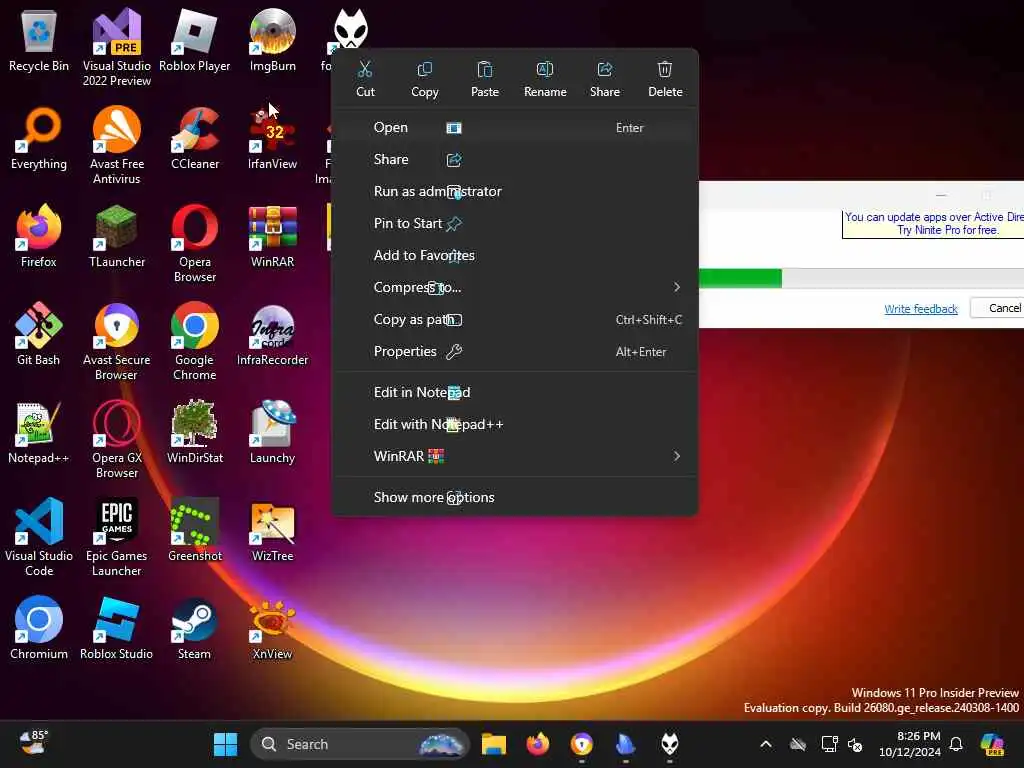The image size is (1024, 768).
Task: Show hidden system tray icons chevron
Action: click(766, 744)
